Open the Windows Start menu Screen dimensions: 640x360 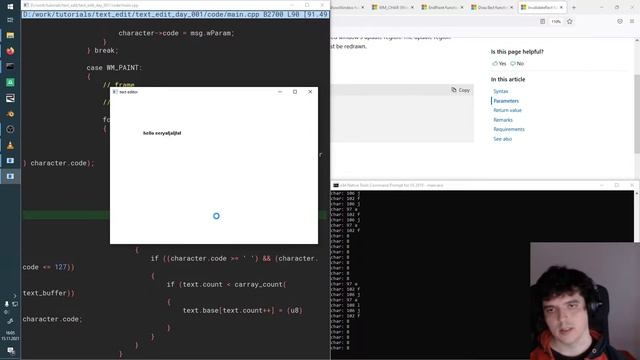pos(10,7)
